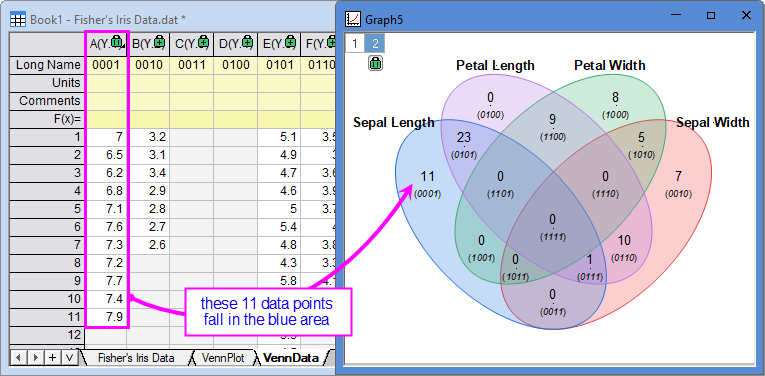This screenshot has height=376, width=765.
Task: Click the 11 count in region 0001
Action: (427, 177)
